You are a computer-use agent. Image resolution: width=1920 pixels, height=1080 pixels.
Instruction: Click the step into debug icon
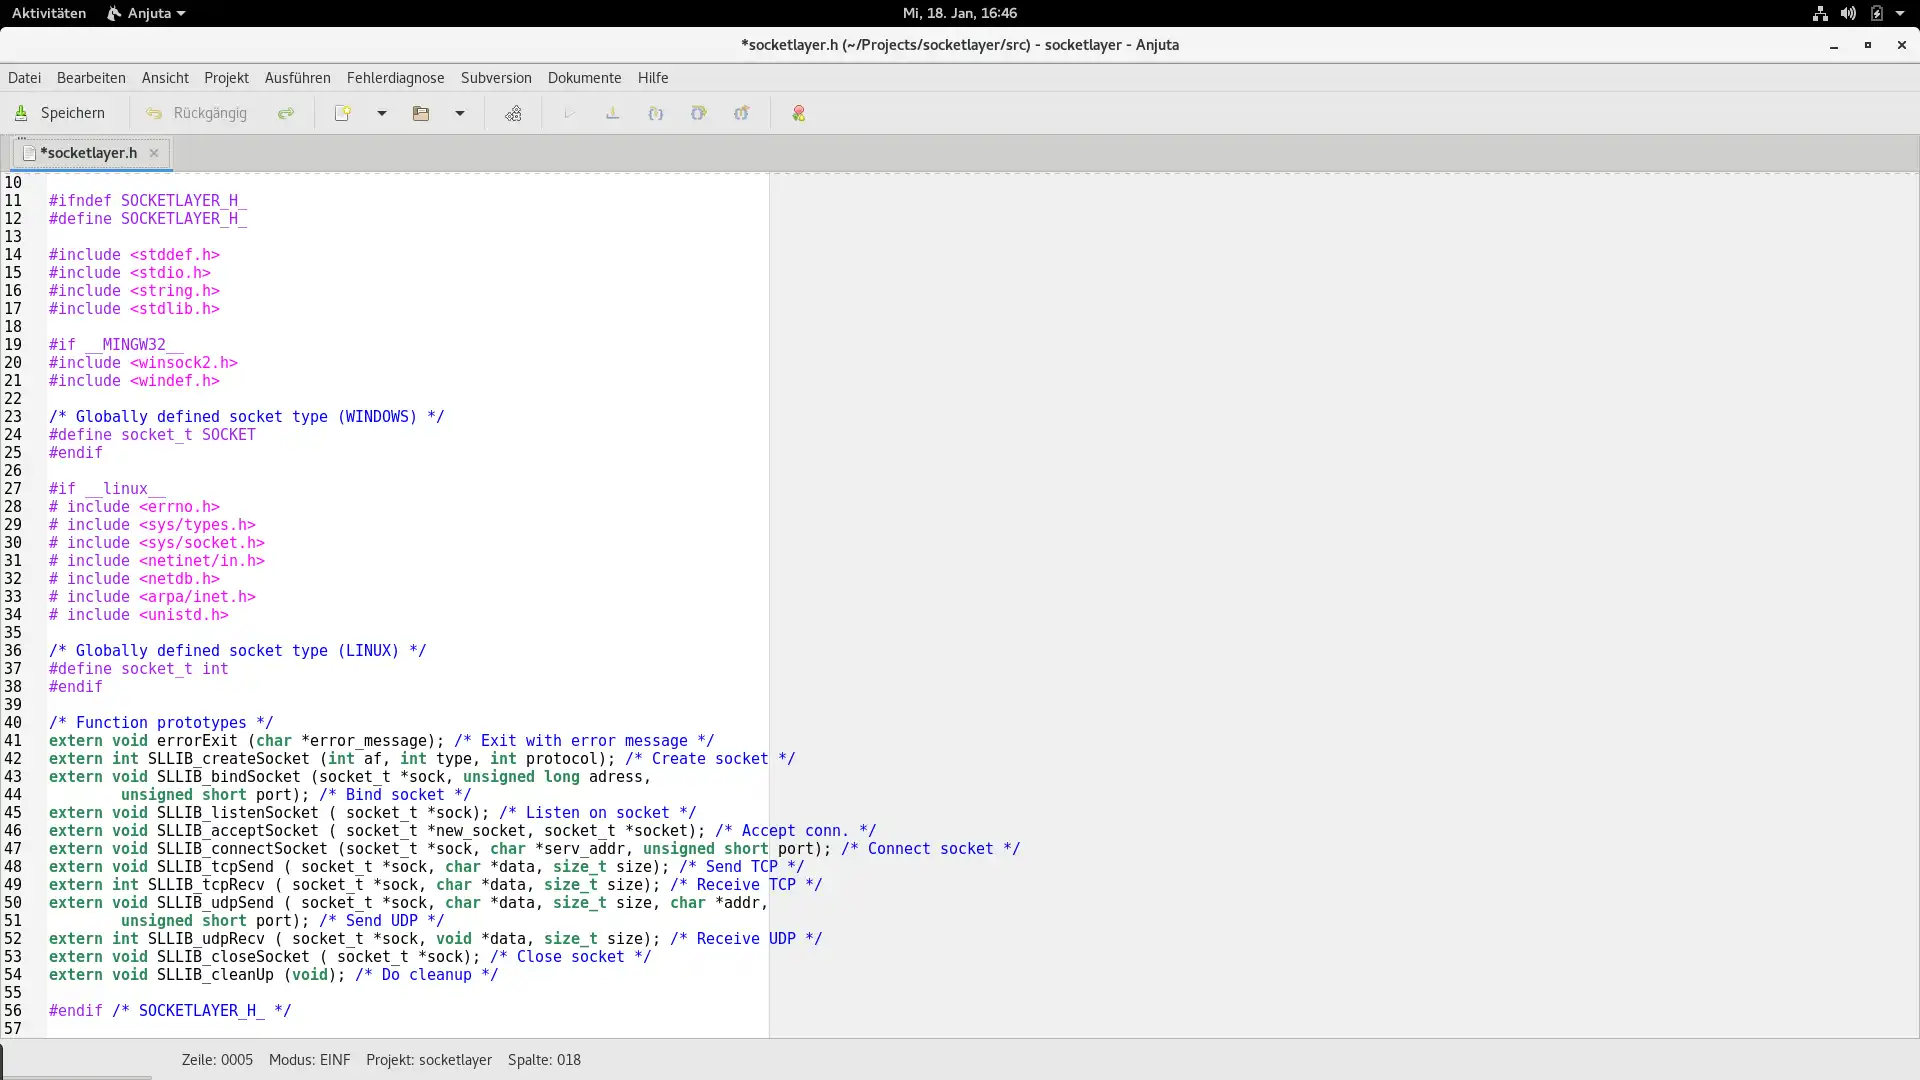point(656,113)
